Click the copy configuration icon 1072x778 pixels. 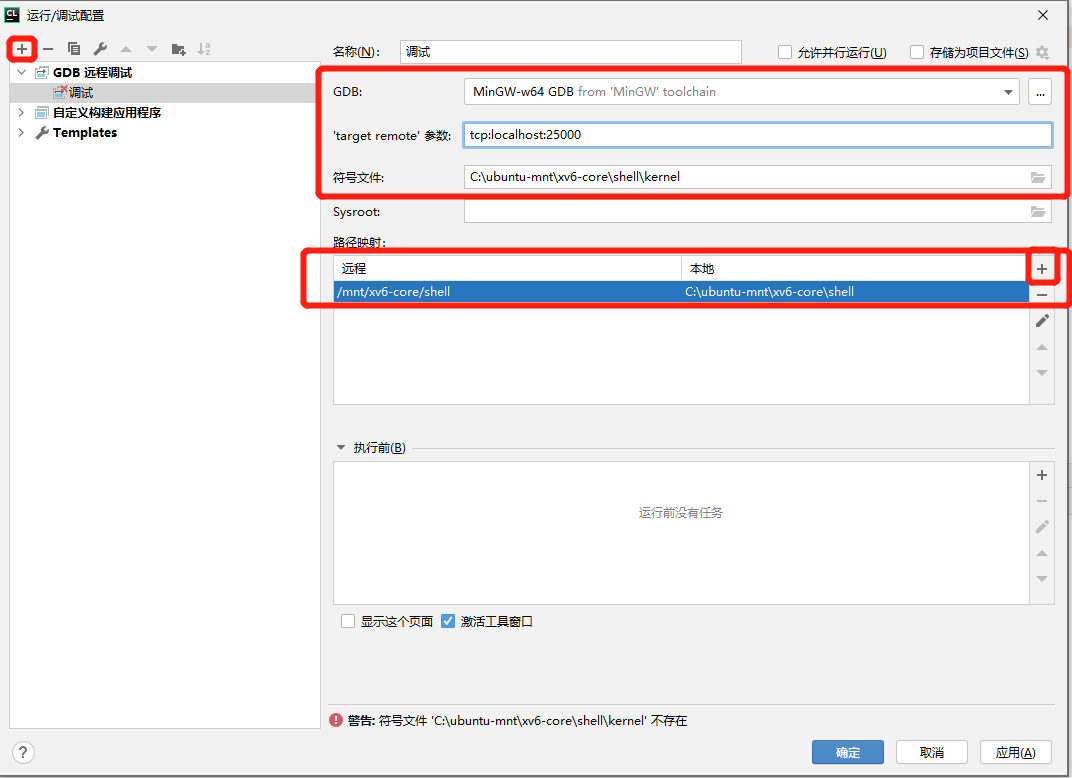(74, 48)
